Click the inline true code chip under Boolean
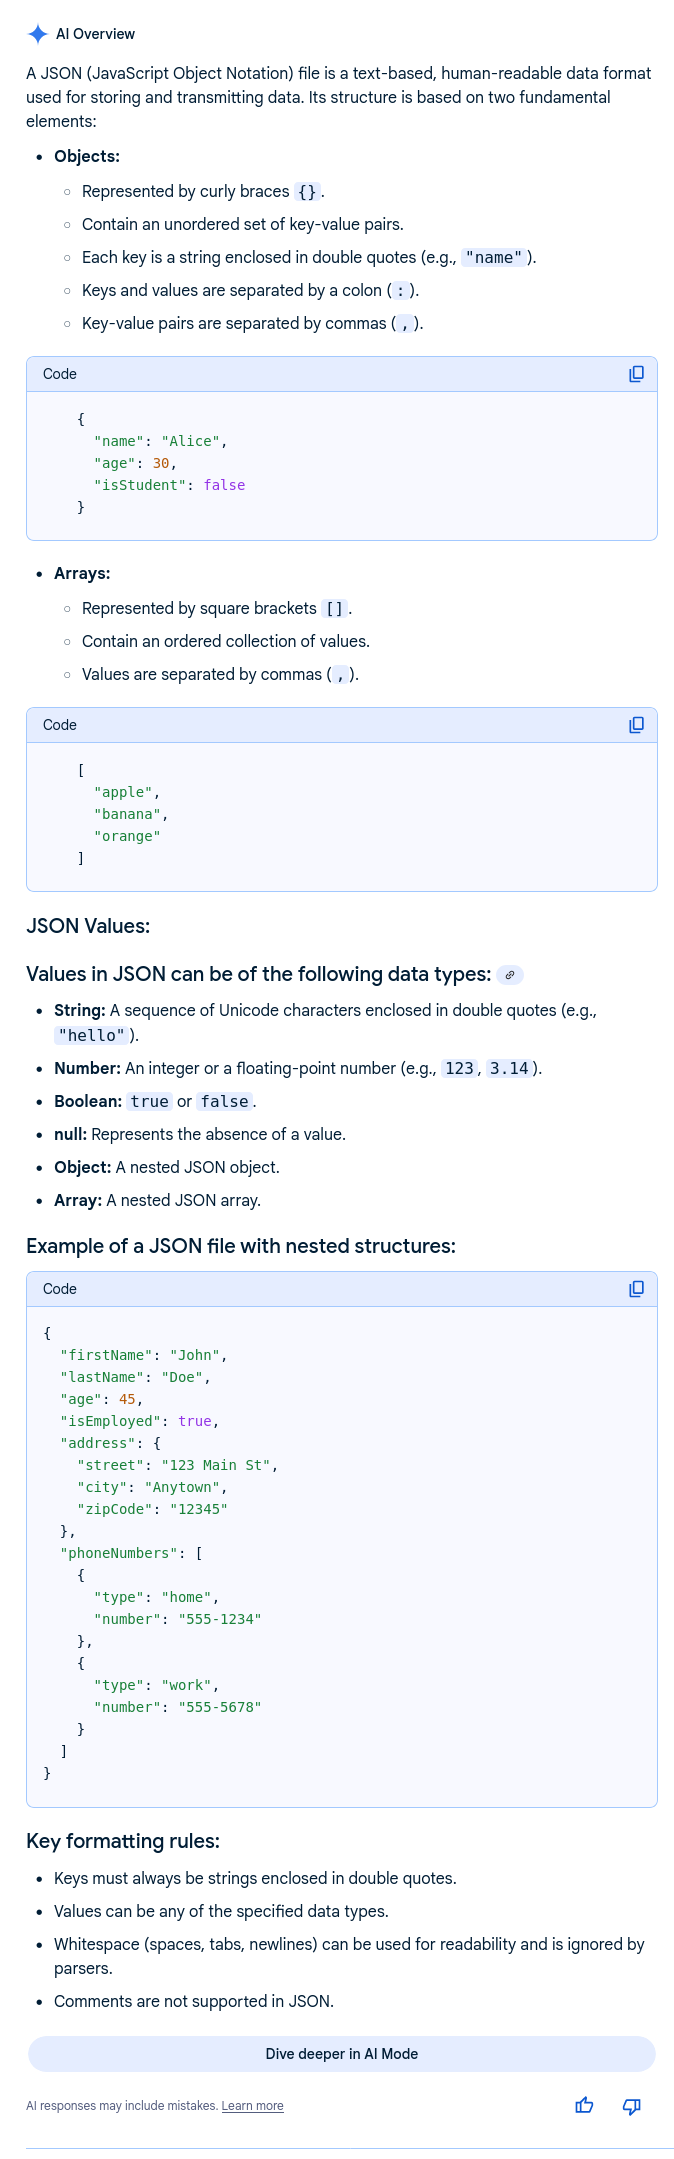The width and height of the screenshot is (674, 2159). click(x=149, y=1101)
